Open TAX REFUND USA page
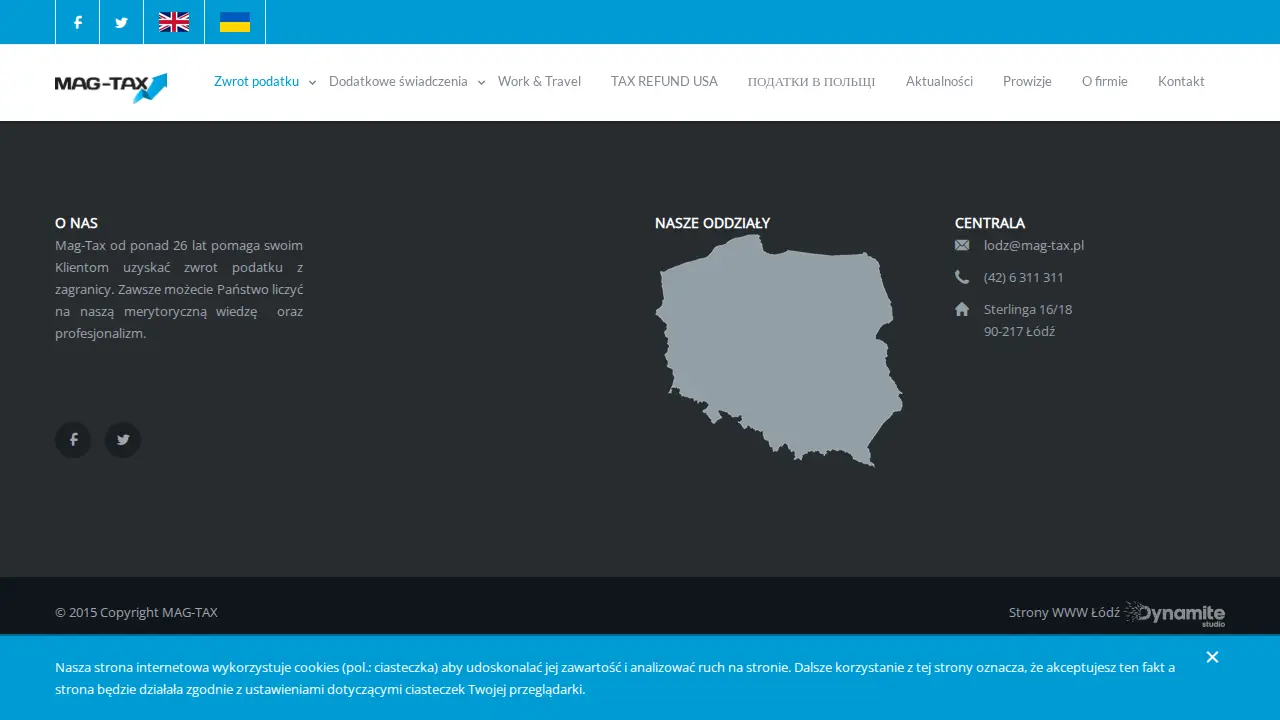Screen dimensions: 1280x720 click(x=664, y=81)
